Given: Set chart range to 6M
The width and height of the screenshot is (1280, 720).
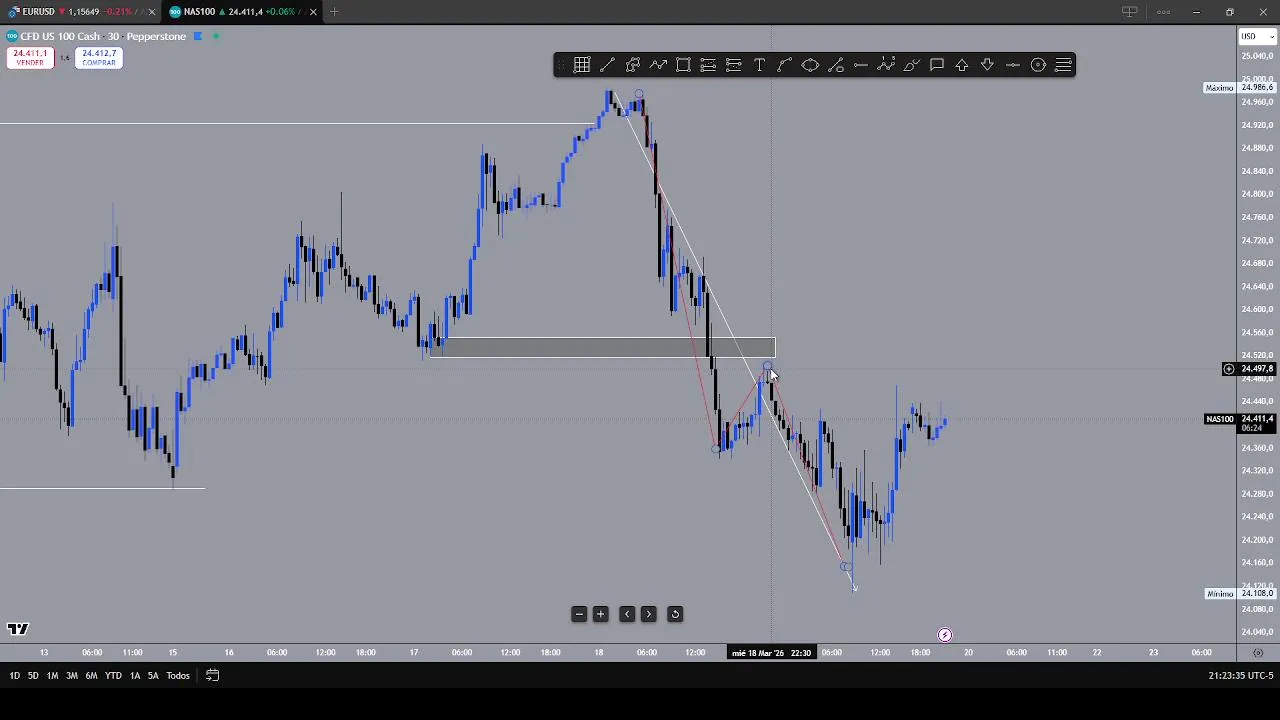Looking at the screenshot, I should (x=91, y=676).
